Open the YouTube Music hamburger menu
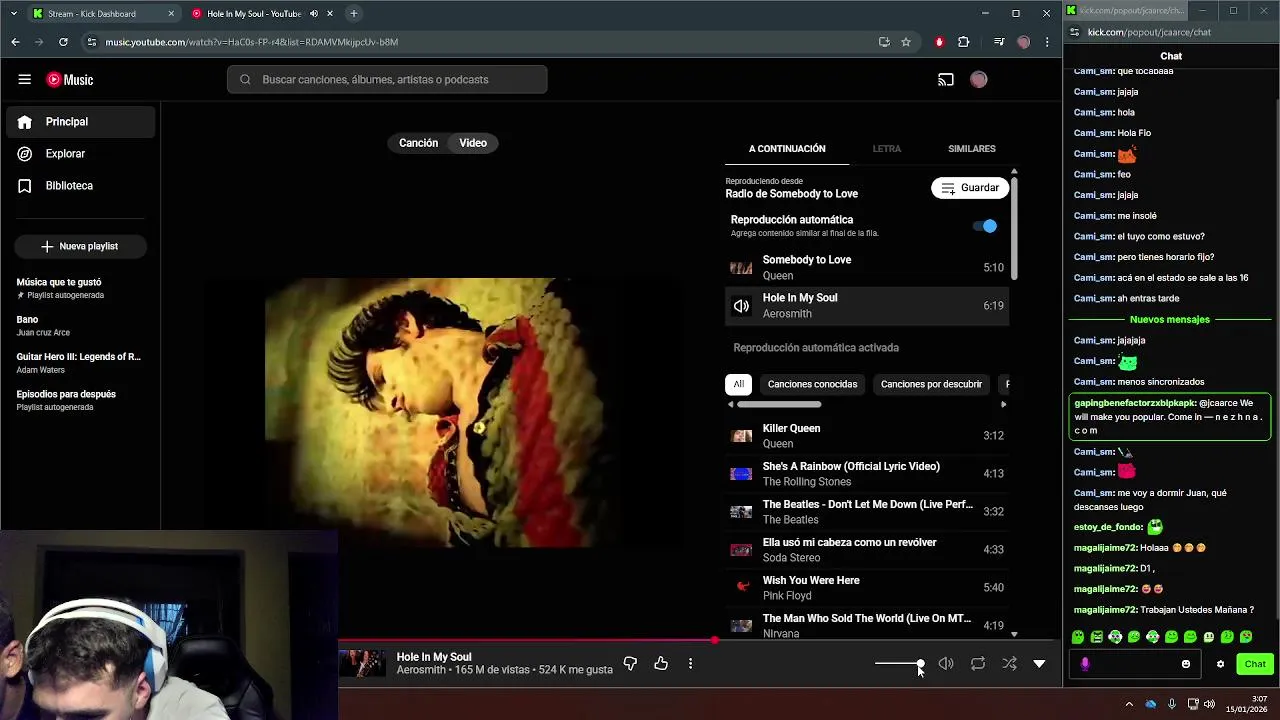 click(24, 79)
